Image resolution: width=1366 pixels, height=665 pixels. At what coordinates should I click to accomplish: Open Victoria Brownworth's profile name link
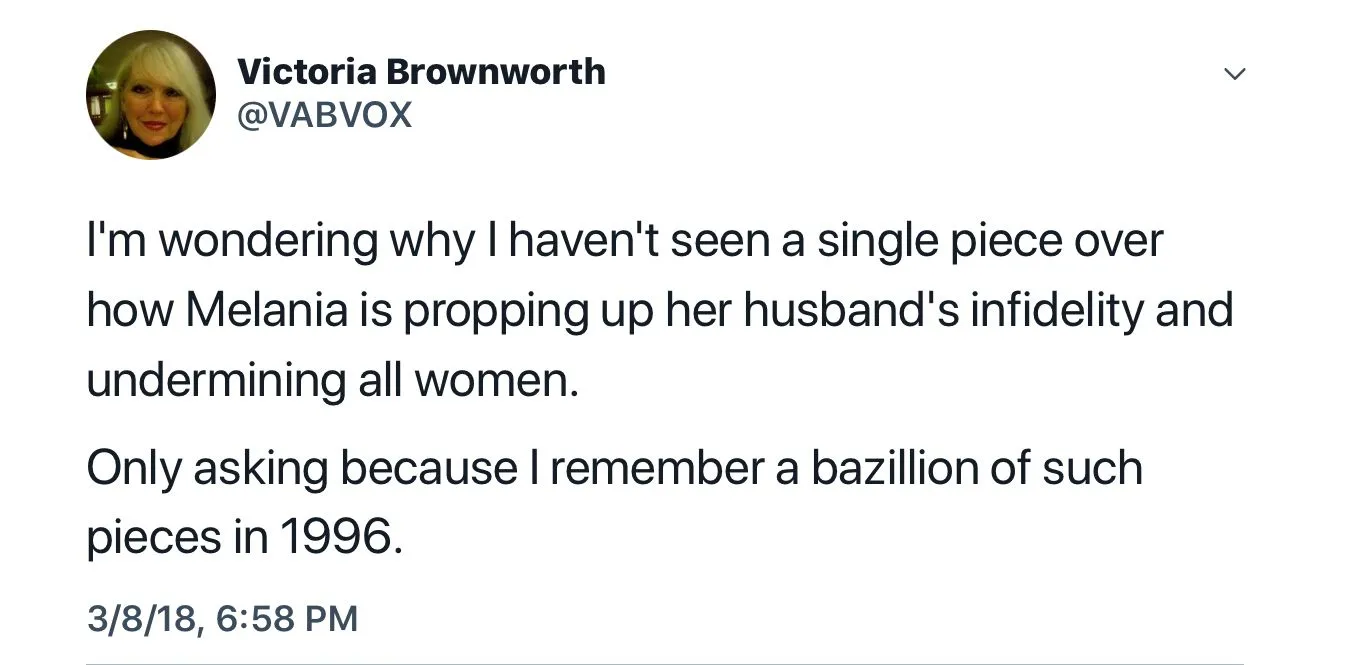coord(421,72)
